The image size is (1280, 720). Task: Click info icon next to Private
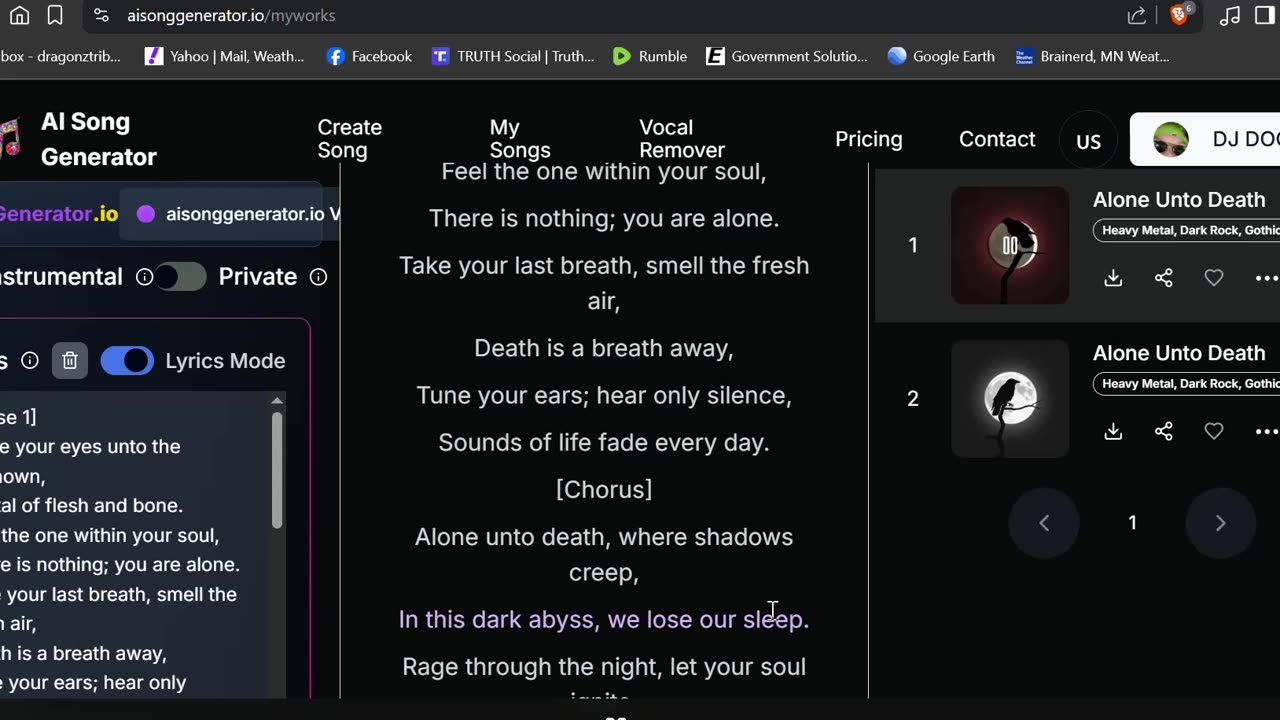pos(318,277)
